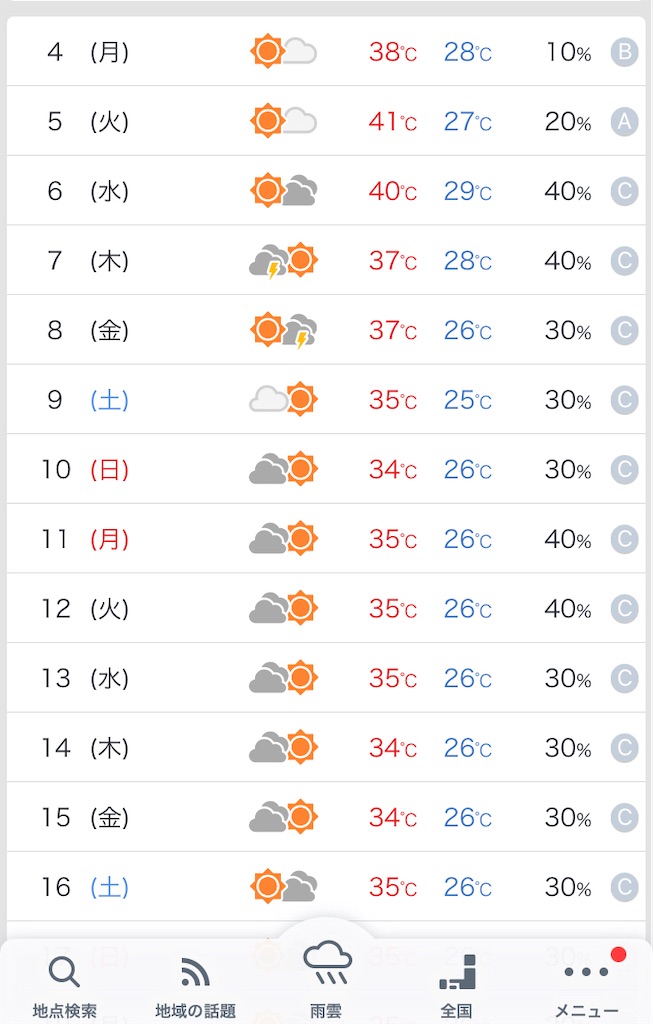
Task: Select the 11 (月) holiday forecast row
Action: pos(326,539)
